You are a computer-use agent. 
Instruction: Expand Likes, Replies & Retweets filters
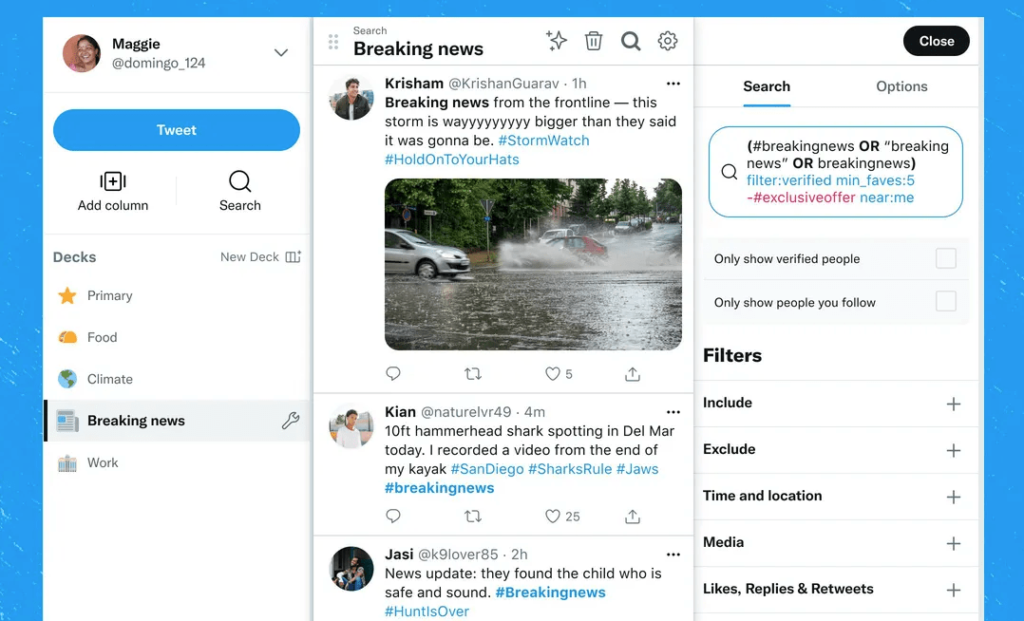[x=953, y=590]
